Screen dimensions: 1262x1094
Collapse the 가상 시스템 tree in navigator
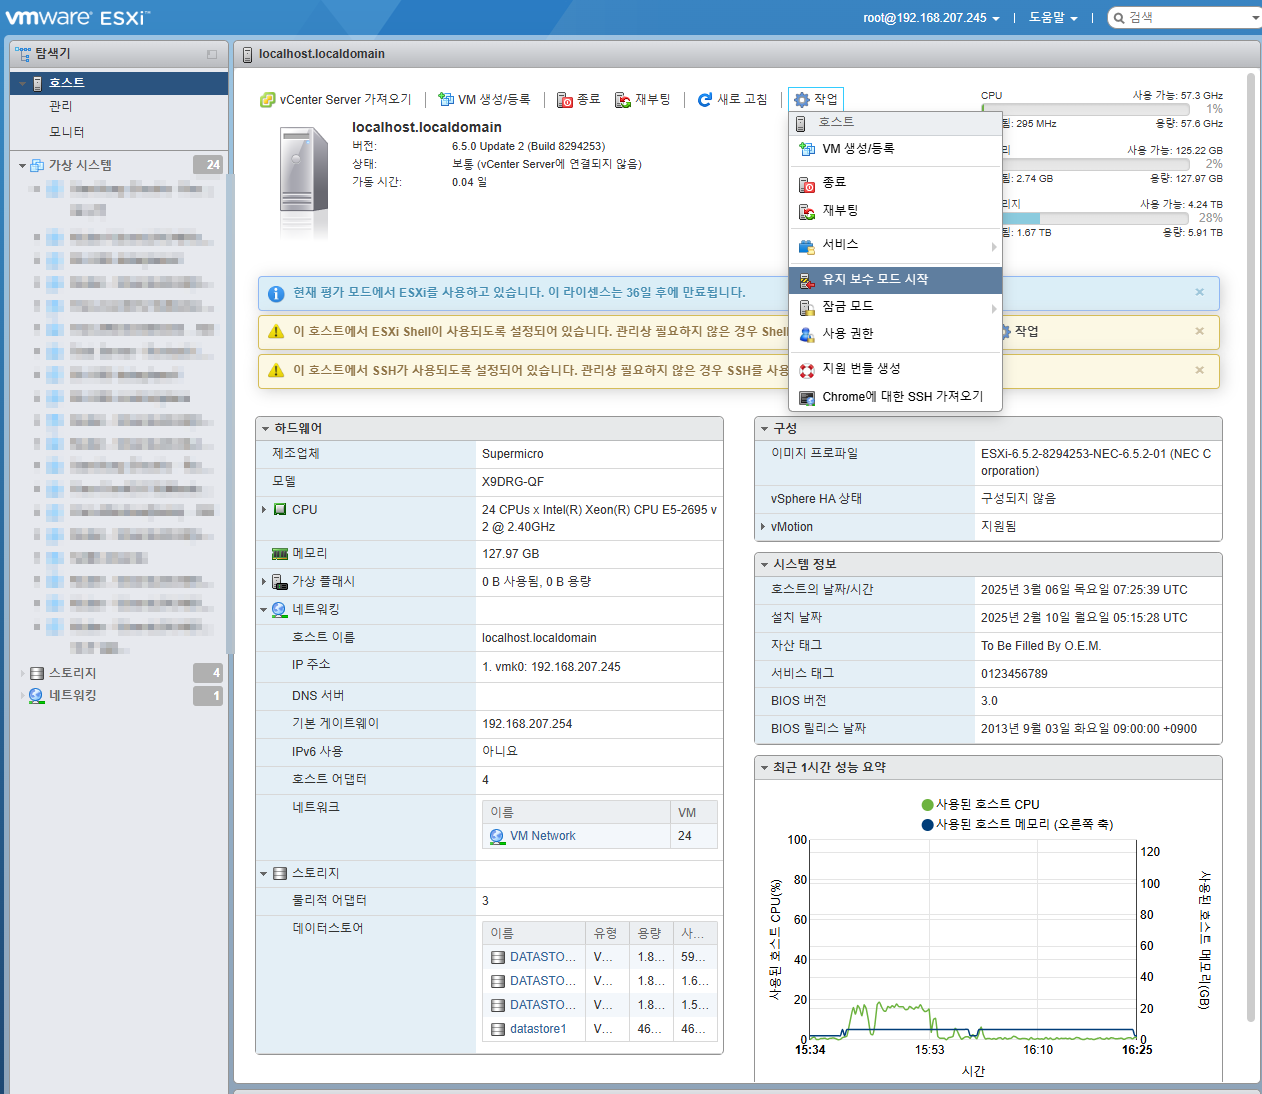point(22,166)
